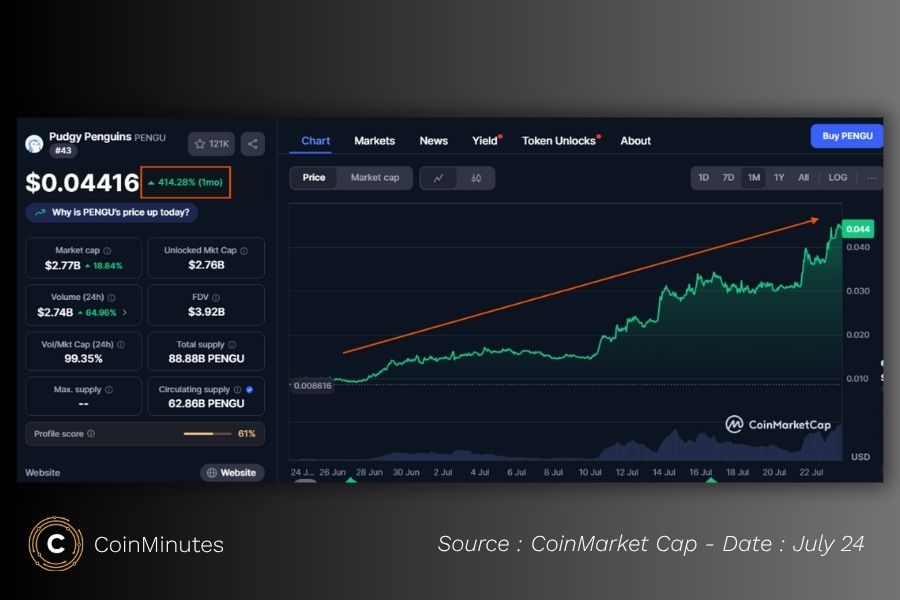
Task: Switch chart to Price view
Action: point(314,178)
